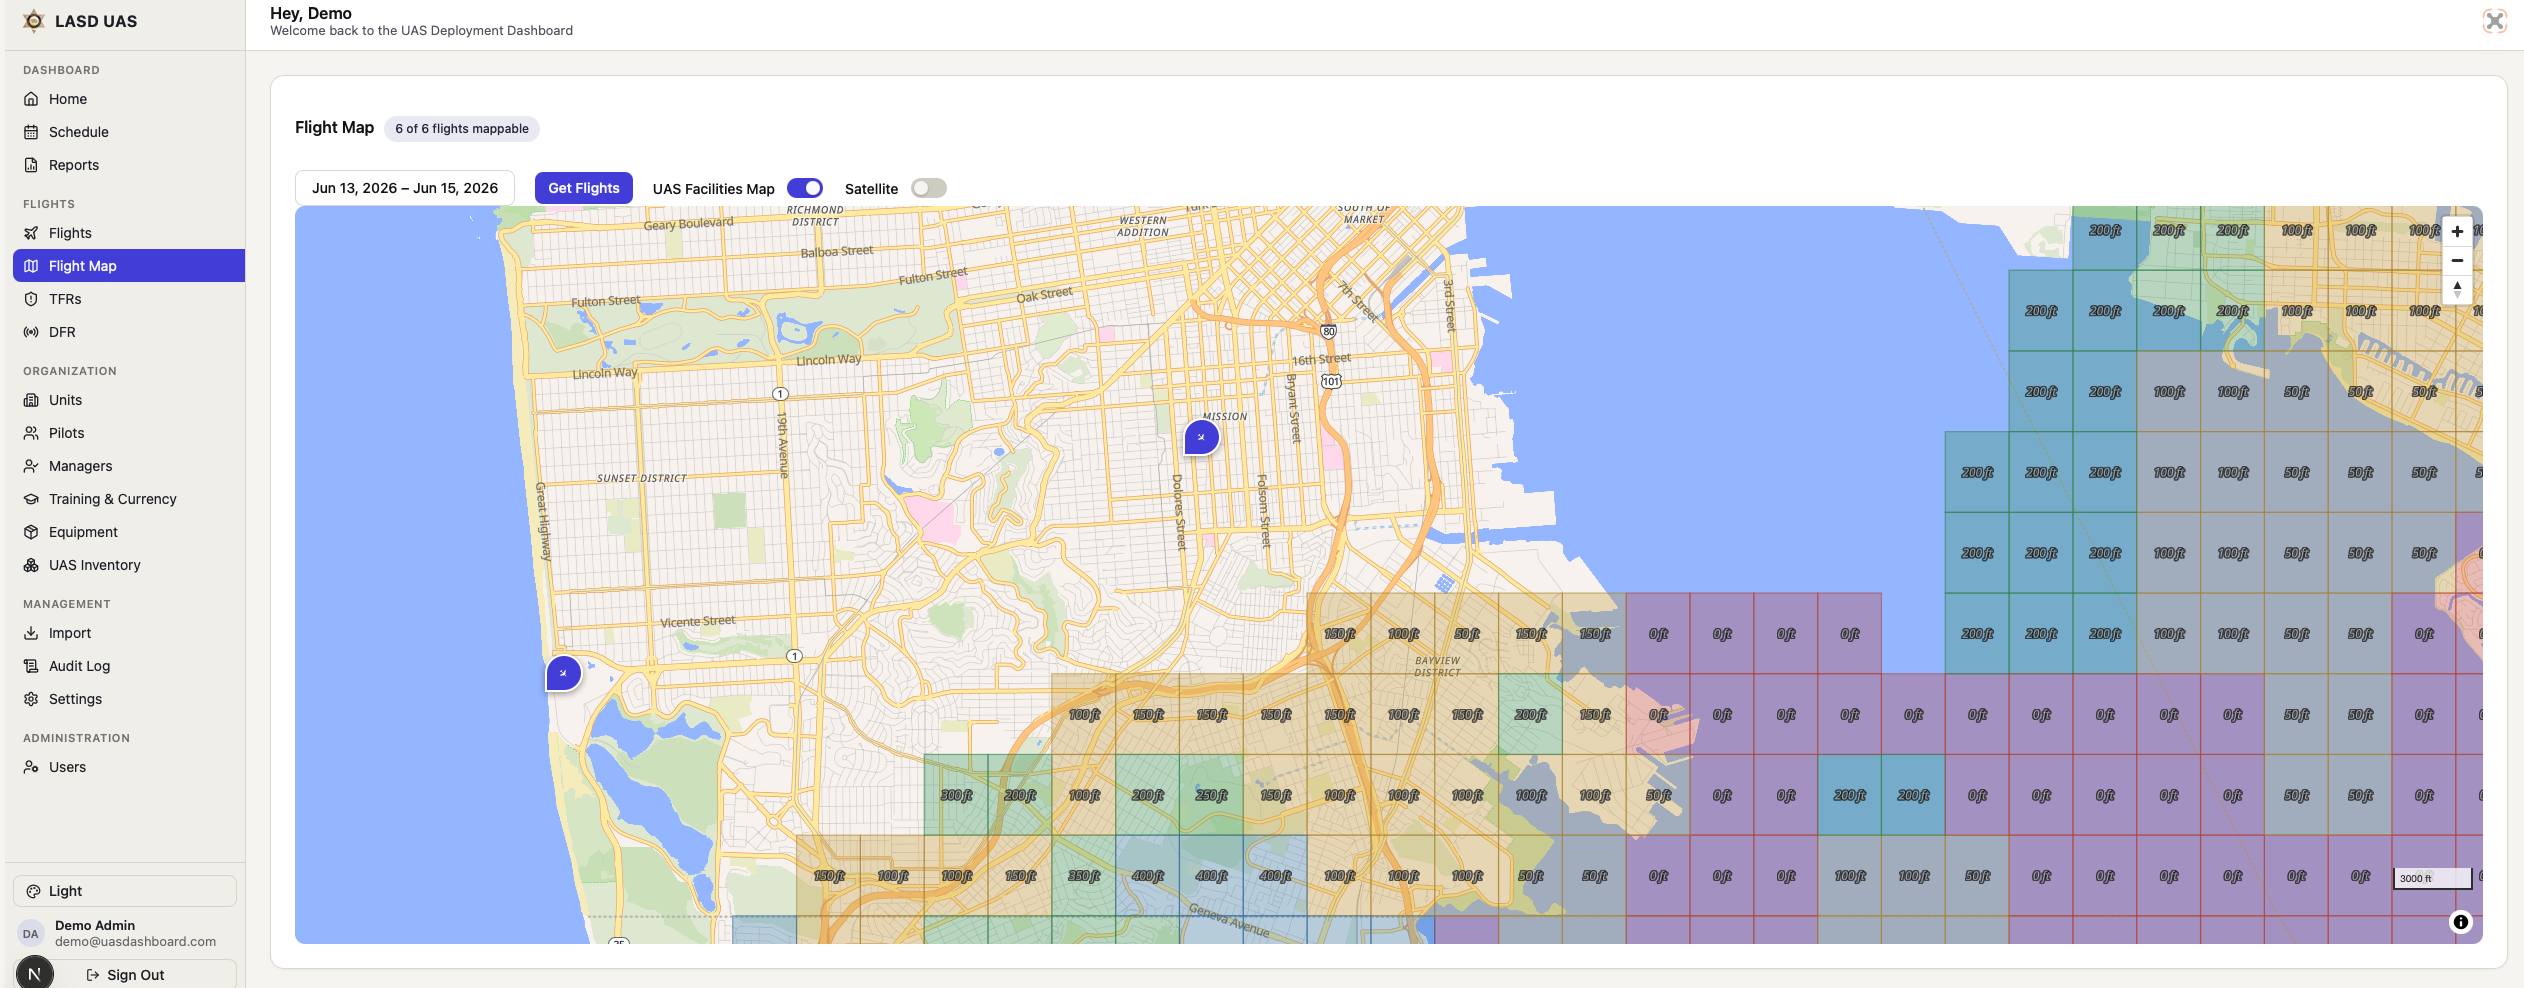This screenshot has height=988, width=2524.
Task: Click the 300 ft green facility grid cell
Action: (x=956, y=795)
